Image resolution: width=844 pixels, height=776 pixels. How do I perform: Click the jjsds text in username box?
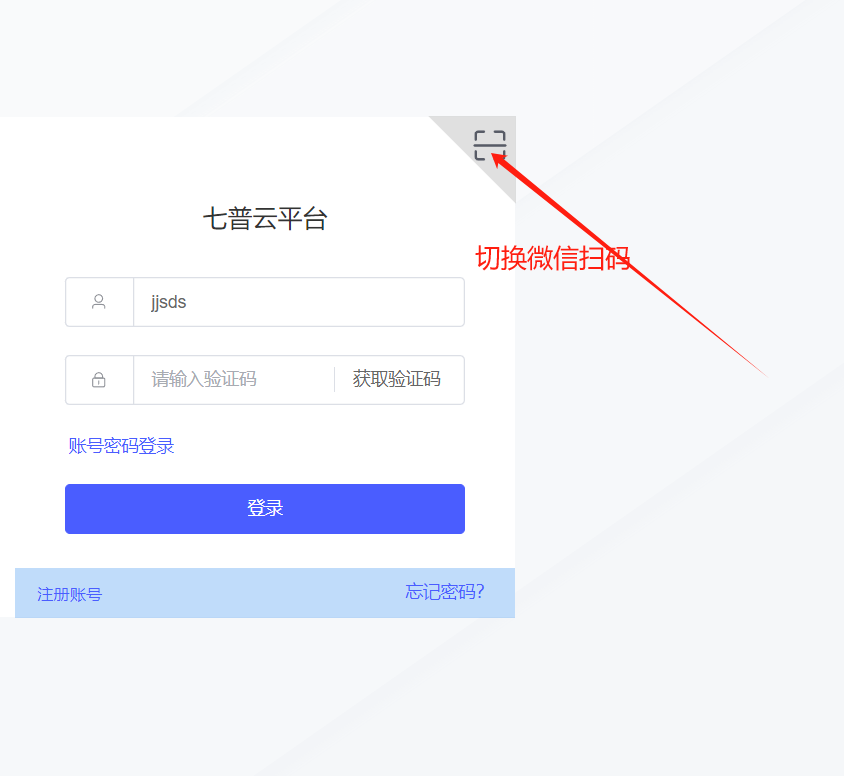pyautogui.click(x=168, y=302)
